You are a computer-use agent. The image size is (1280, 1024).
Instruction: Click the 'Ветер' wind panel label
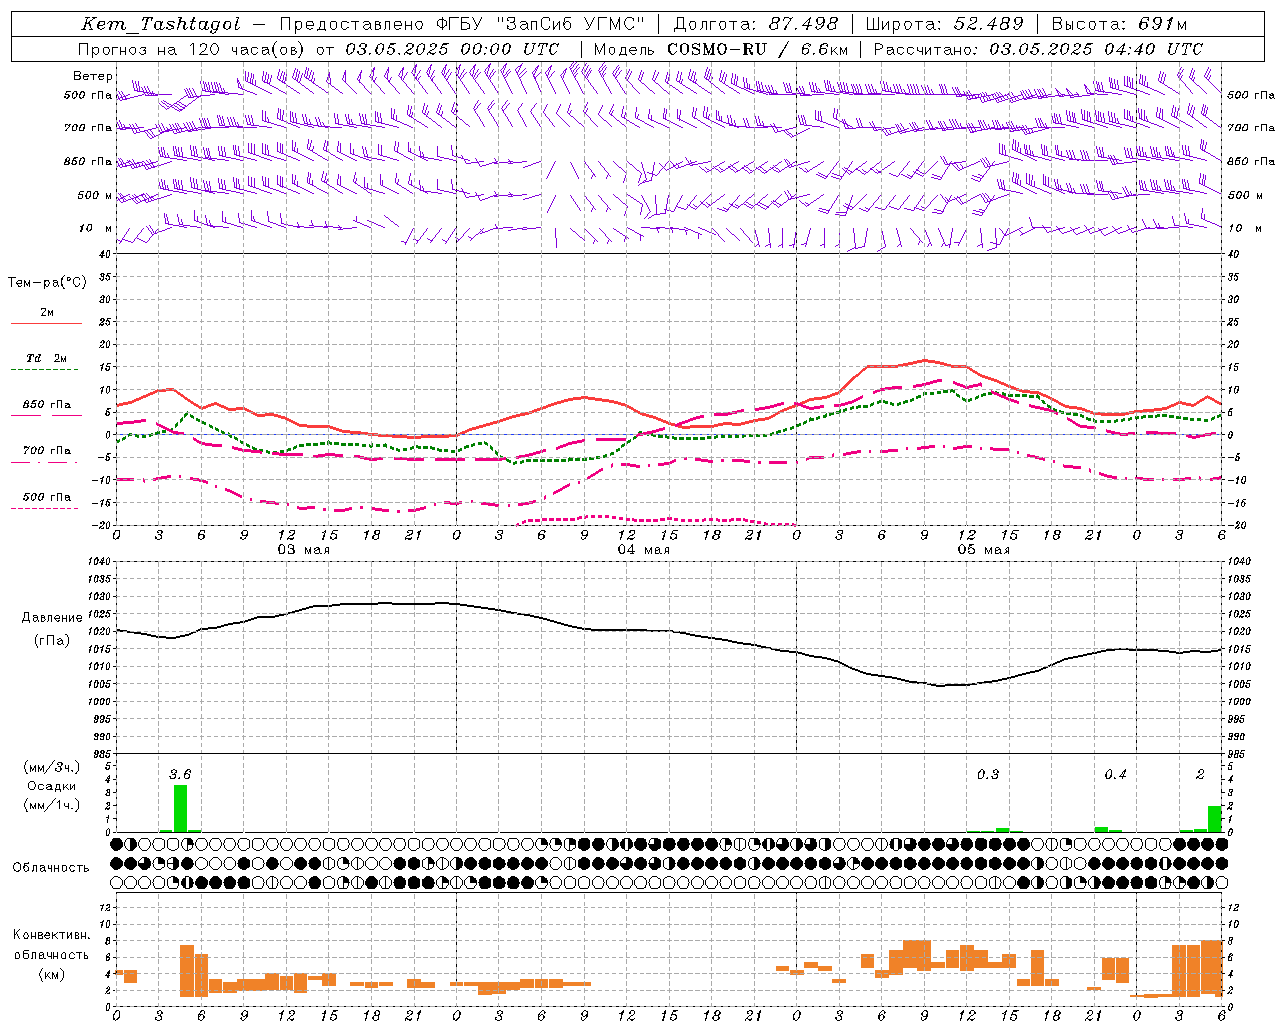pos(92,76)
